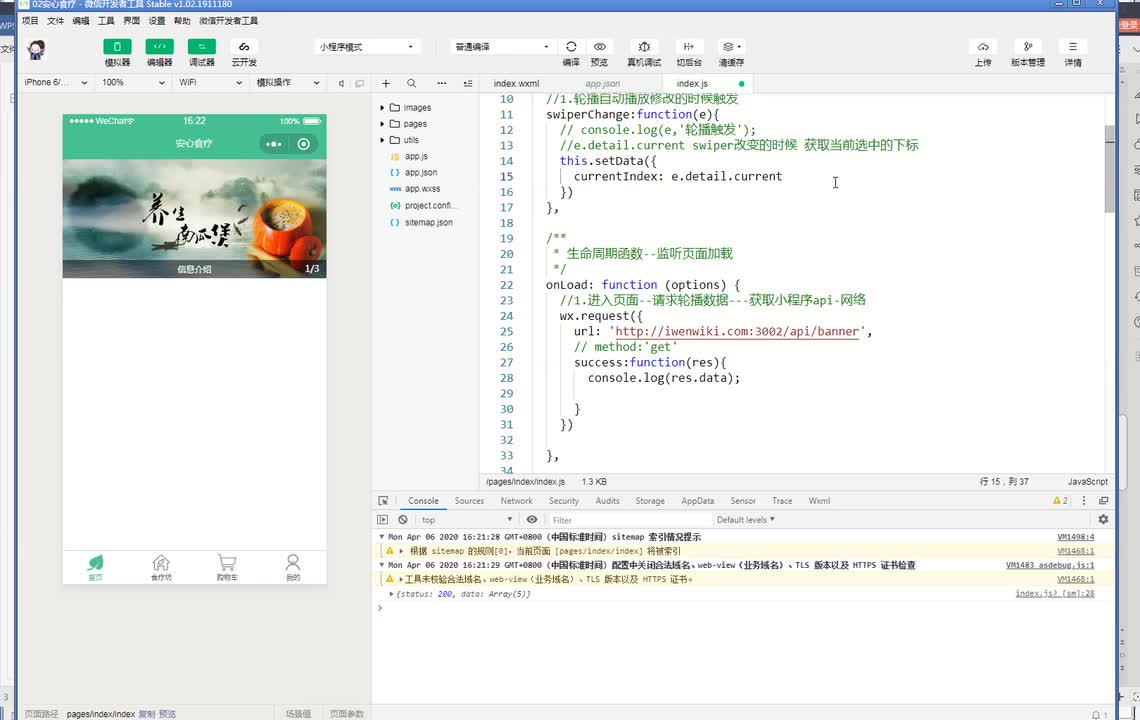
Task: Open app.js in file tree
Action: 416,156
